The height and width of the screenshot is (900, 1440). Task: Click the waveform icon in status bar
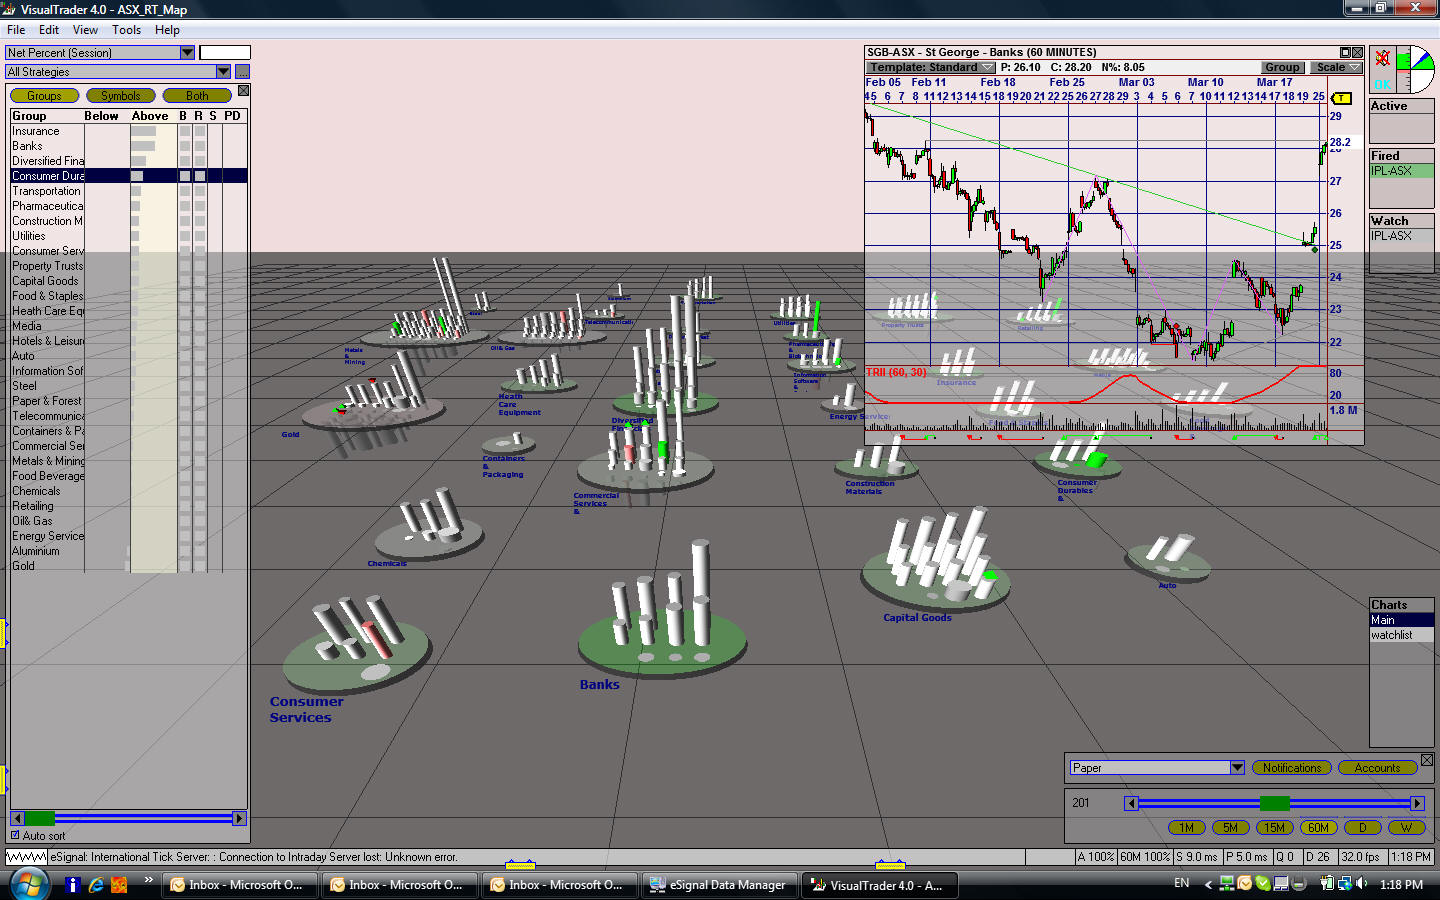pos(26,857)
